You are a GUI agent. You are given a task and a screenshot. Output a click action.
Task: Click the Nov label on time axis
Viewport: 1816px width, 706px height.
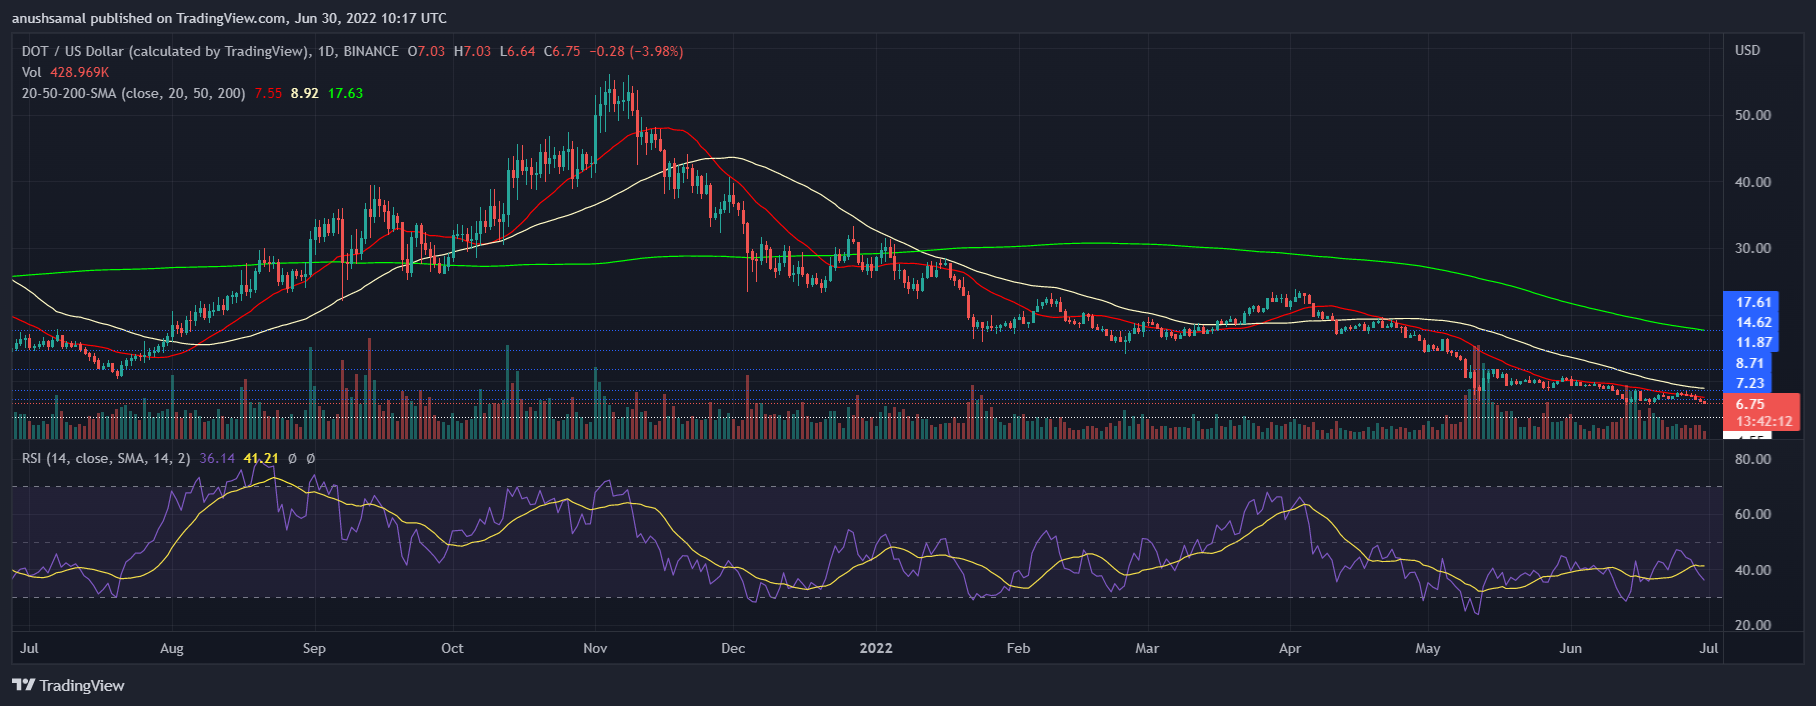[x=595, y=648]
